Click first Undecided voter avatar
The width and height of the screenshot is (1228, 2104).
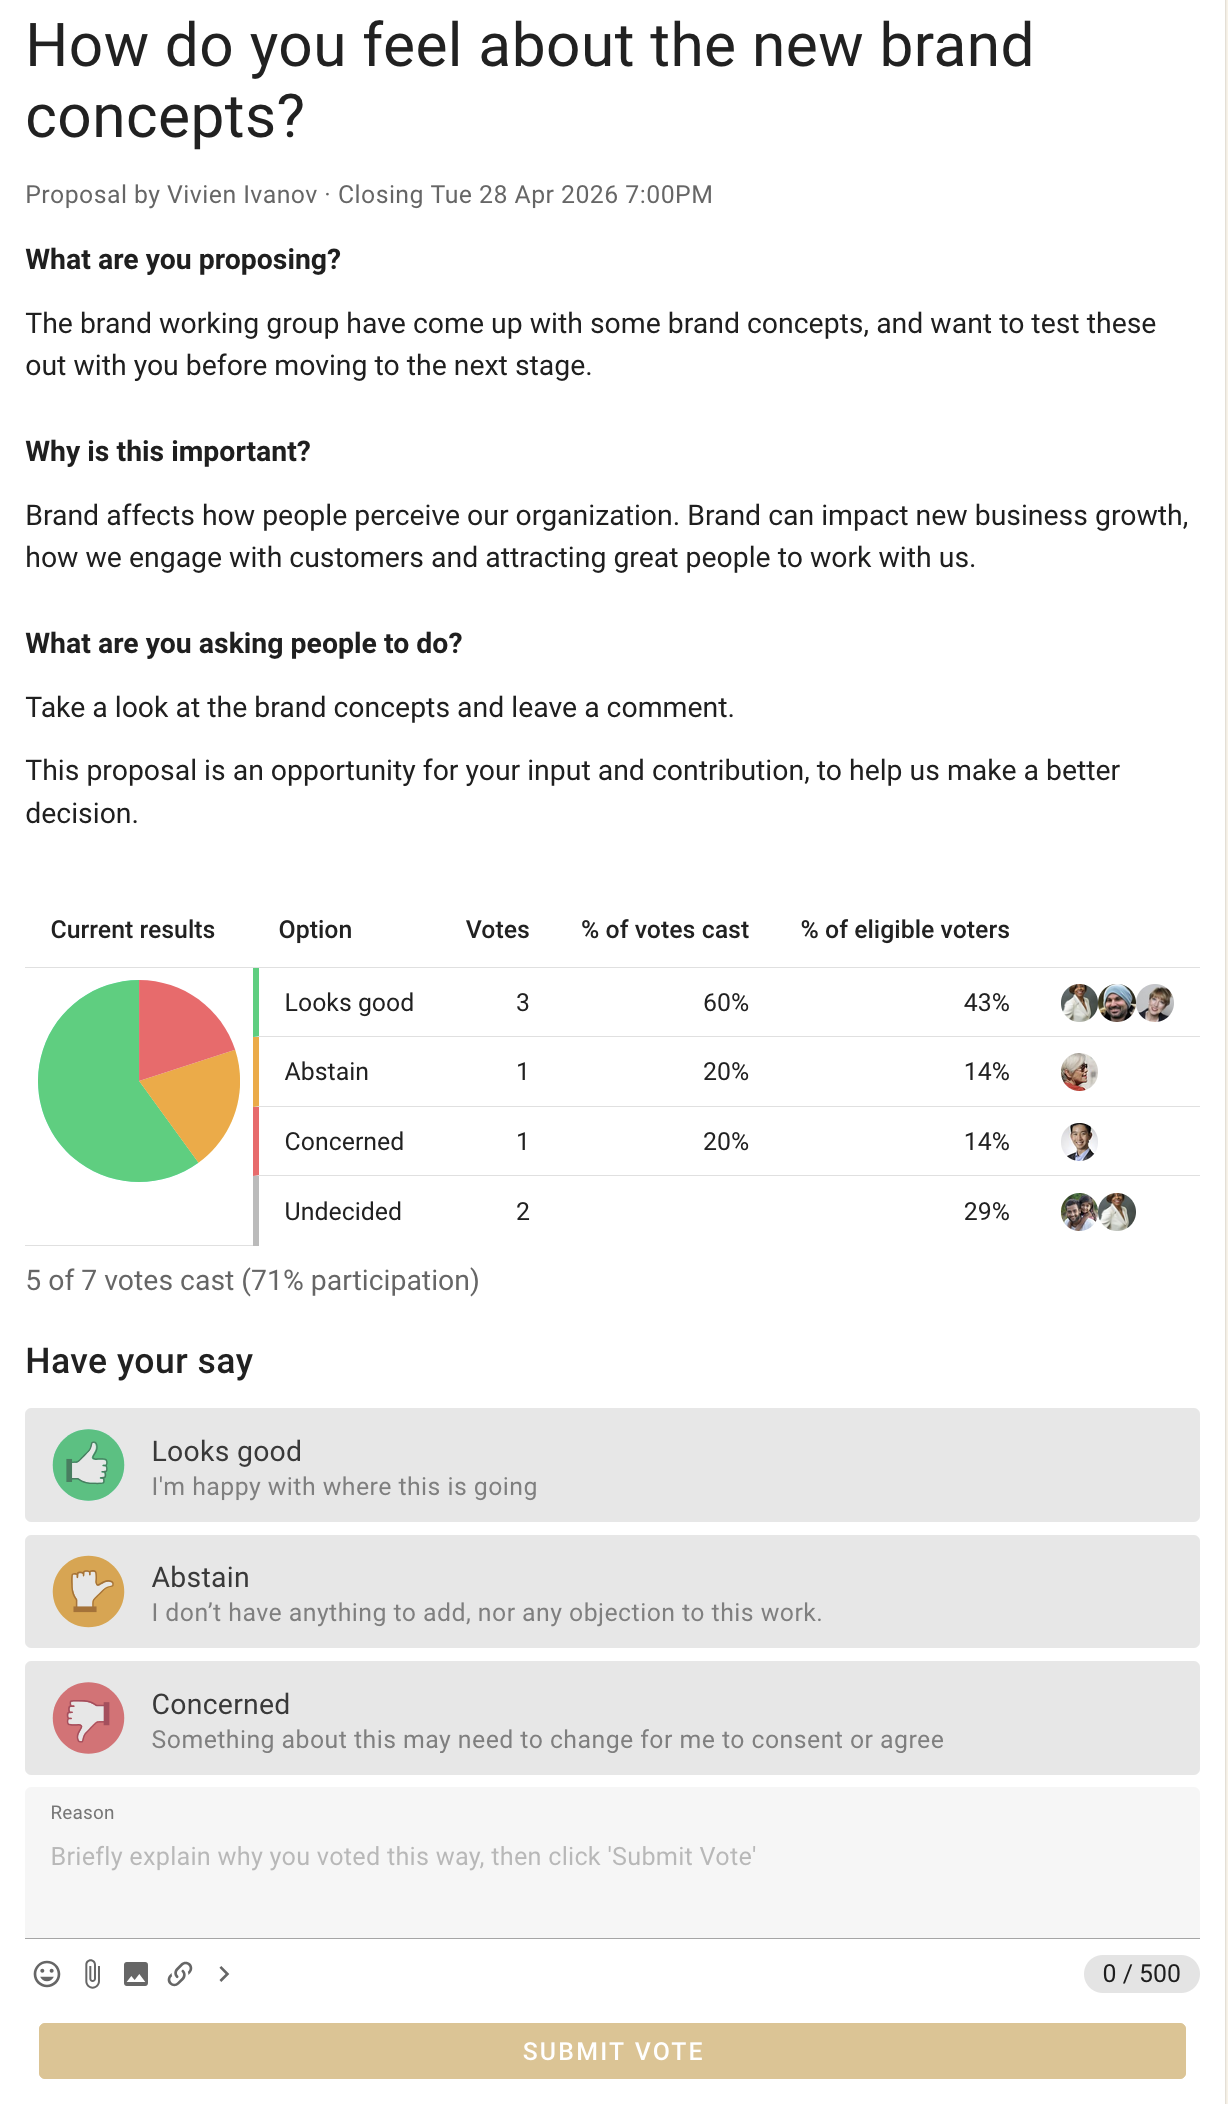[1079, 1211]
